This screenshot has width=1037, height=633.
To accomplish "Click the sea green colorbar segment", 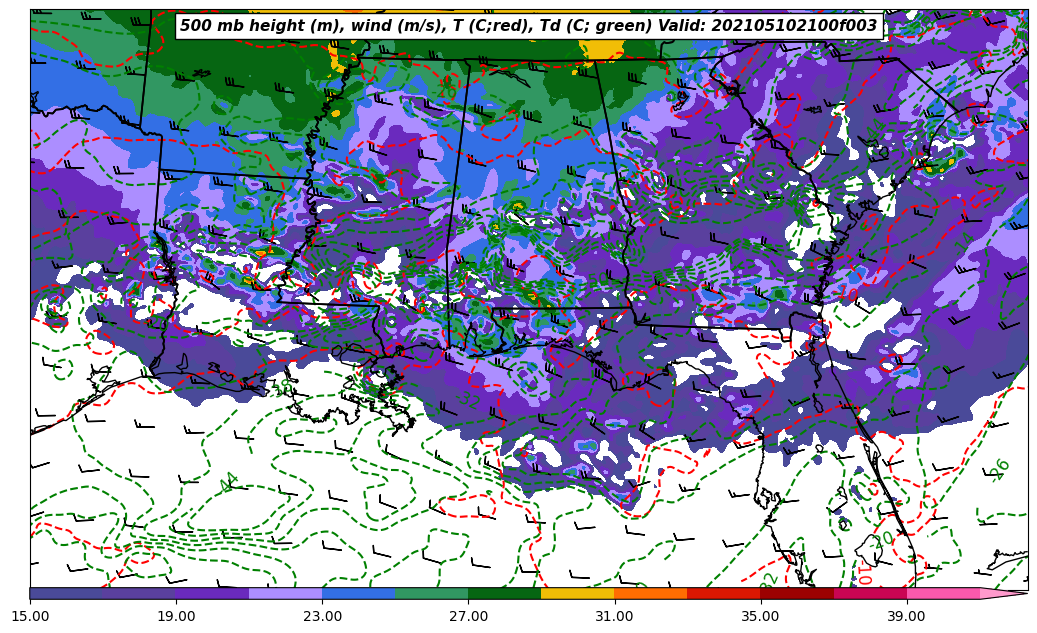I will (431, 593).
